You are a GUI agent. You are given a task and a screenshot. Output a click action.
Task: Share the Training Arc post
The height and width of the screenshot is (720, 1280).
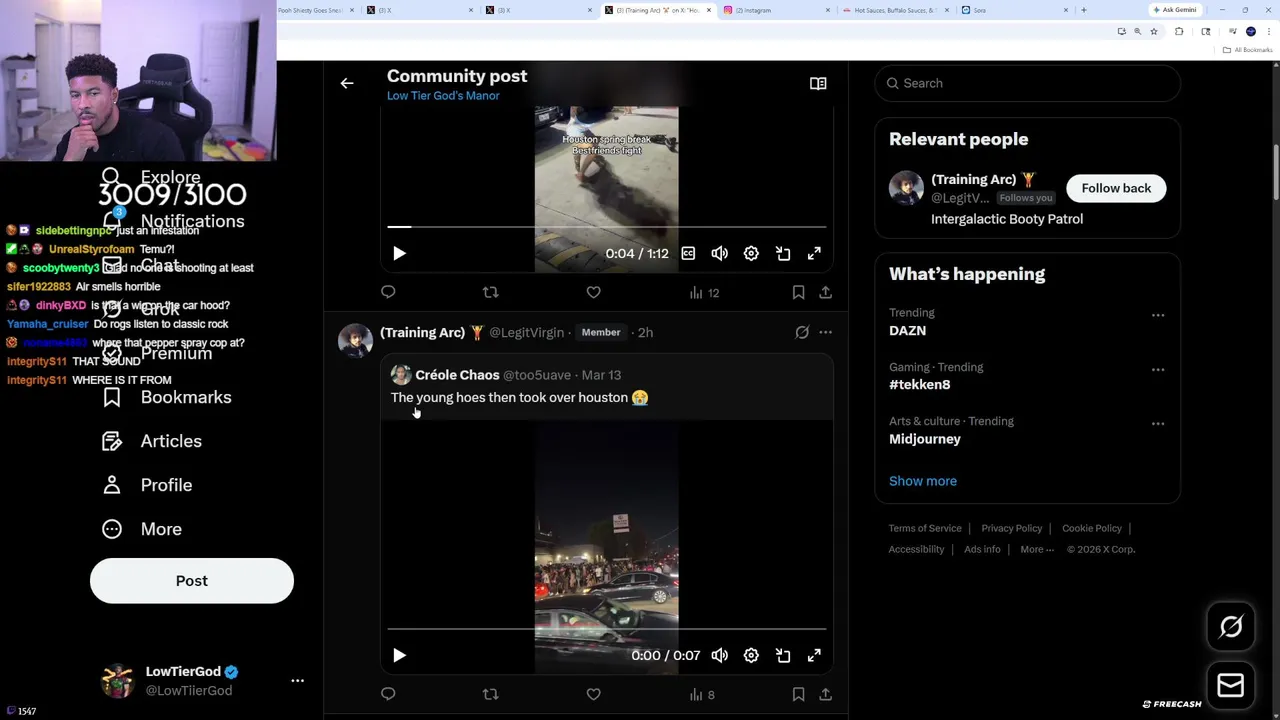click(825, 694)
